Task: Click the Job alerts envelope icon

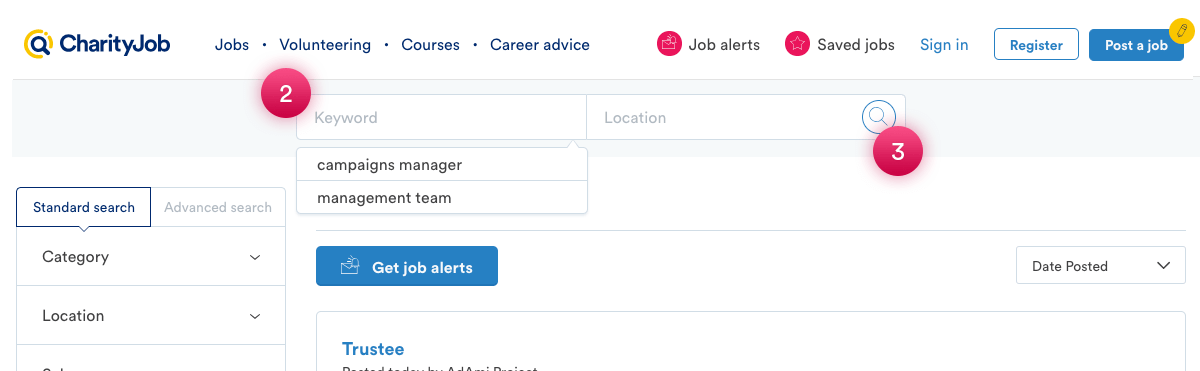Action: click(x=669, y=44)
